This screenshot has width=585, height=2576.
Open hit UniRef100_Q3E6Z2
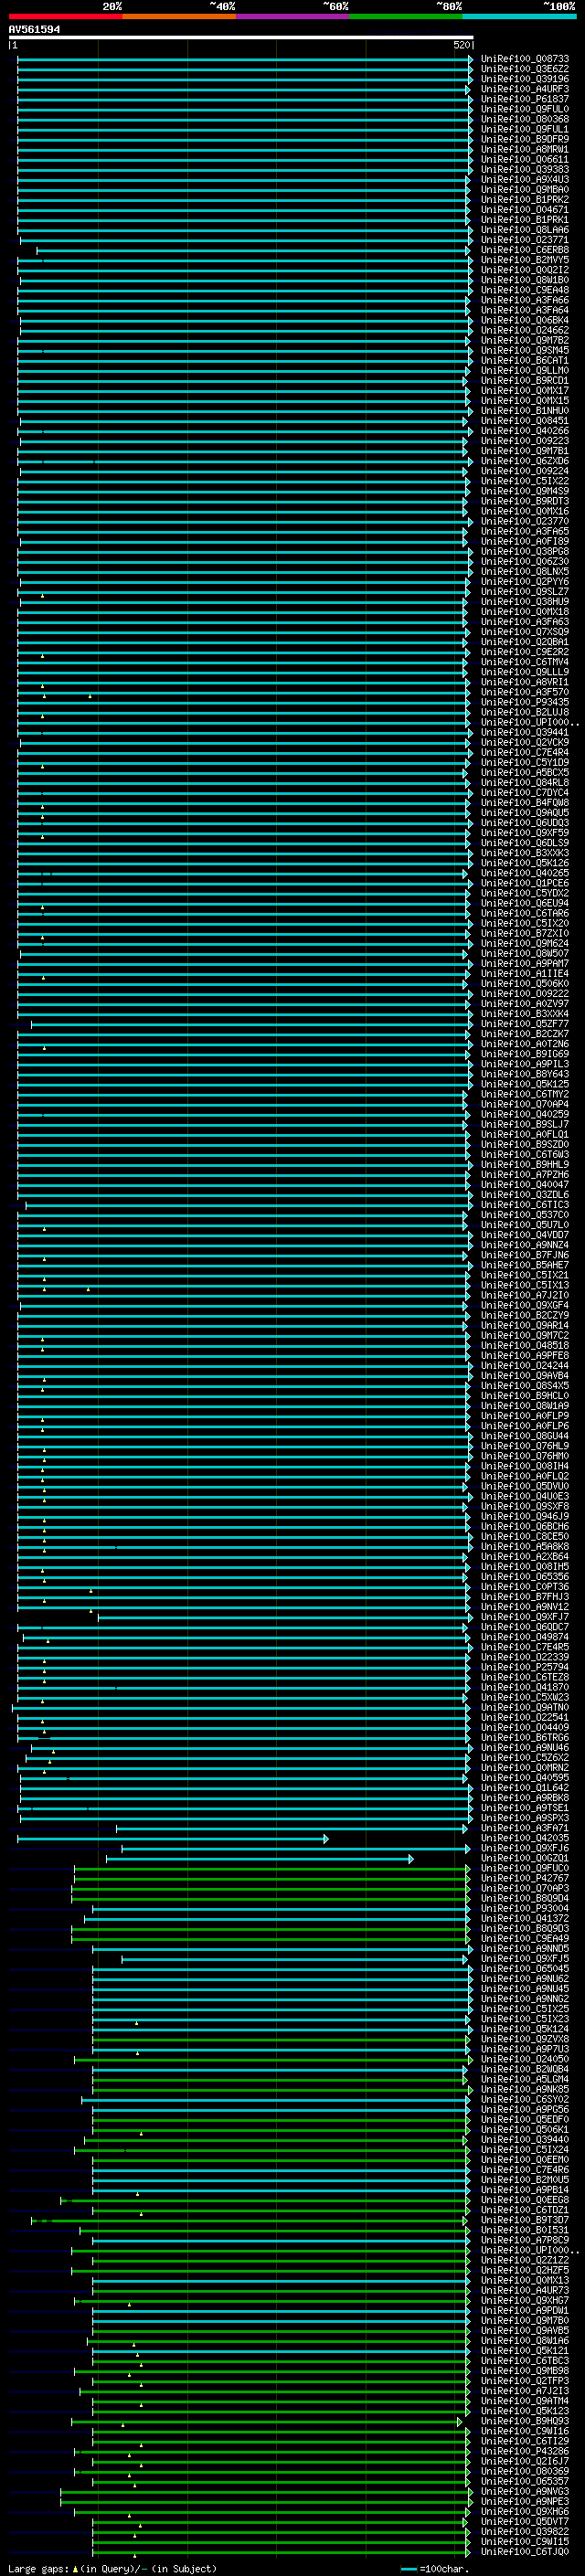pyautogui.click(x=524, y=69)
